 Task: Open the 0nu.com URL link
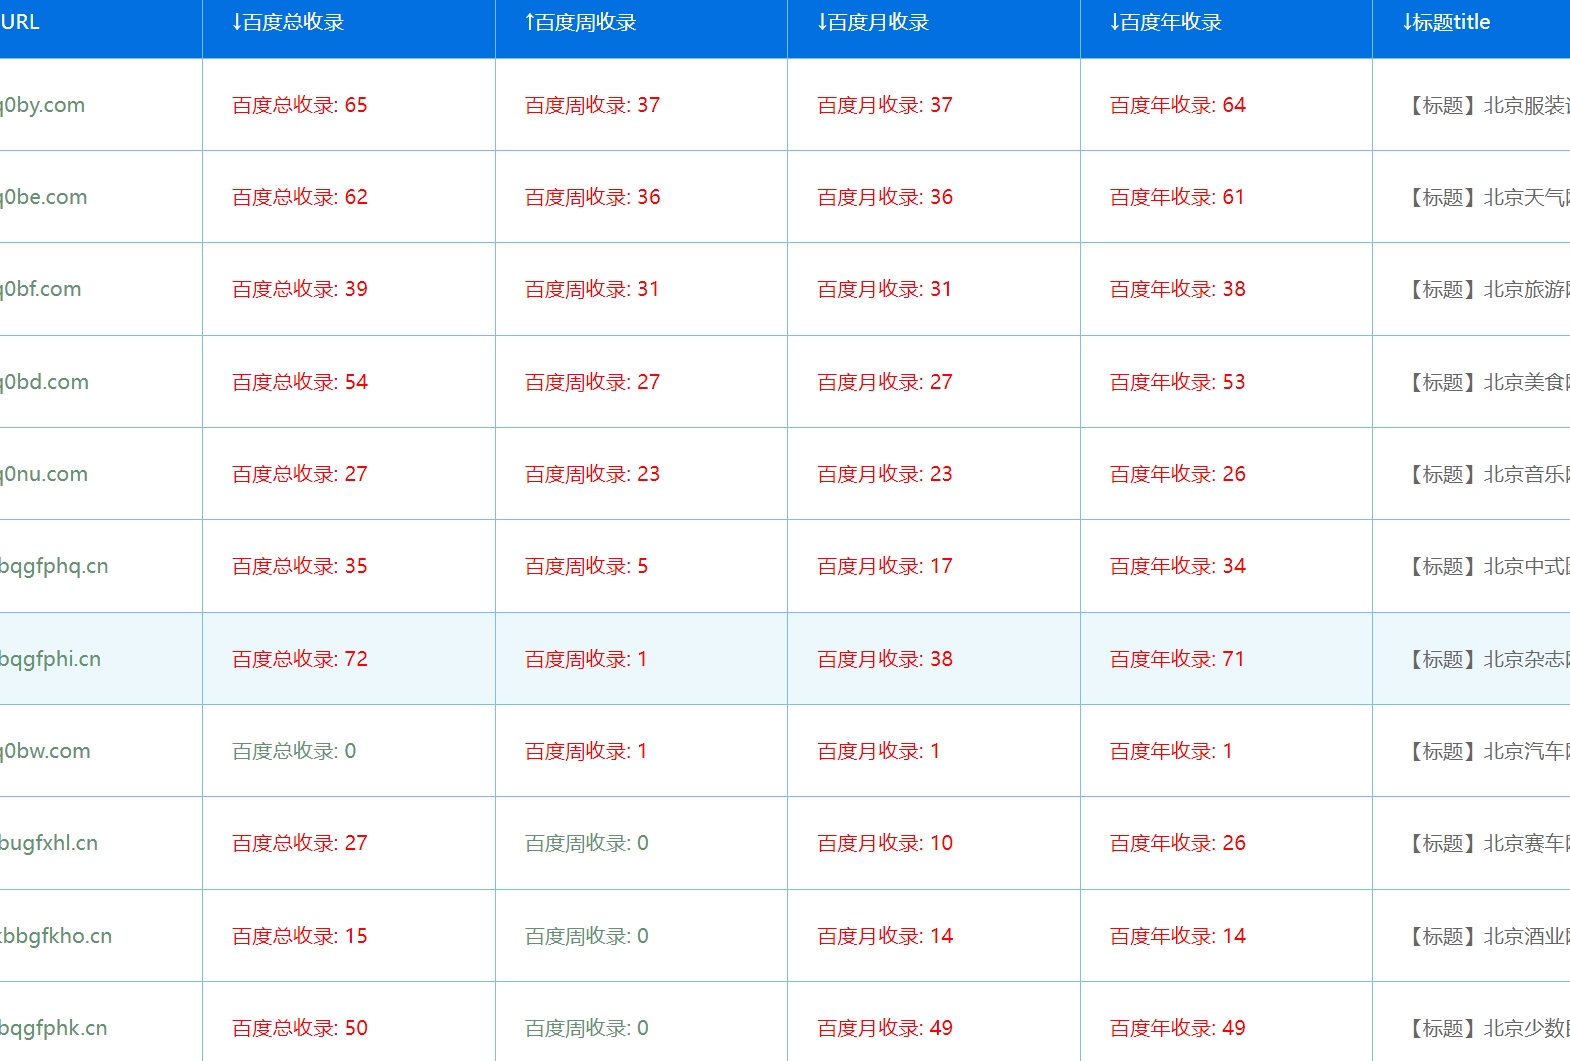point(44,474)
